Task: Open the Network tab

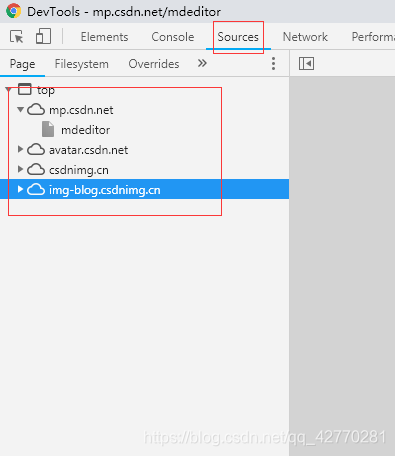Action: (x=305, y=37)
